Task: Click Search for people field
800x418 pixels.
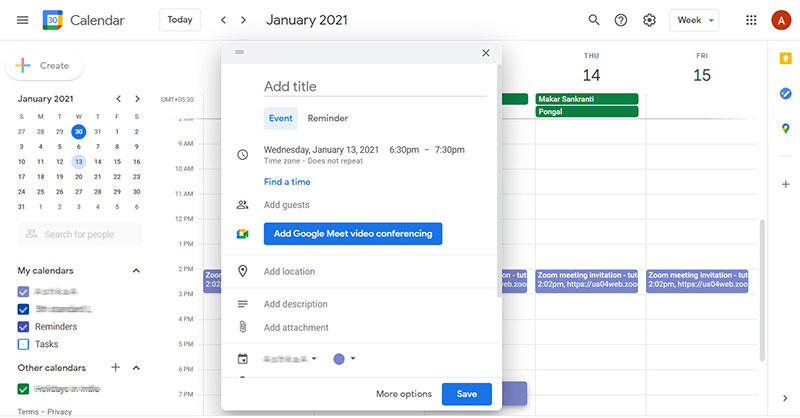Action: click(x=80, y=234)
